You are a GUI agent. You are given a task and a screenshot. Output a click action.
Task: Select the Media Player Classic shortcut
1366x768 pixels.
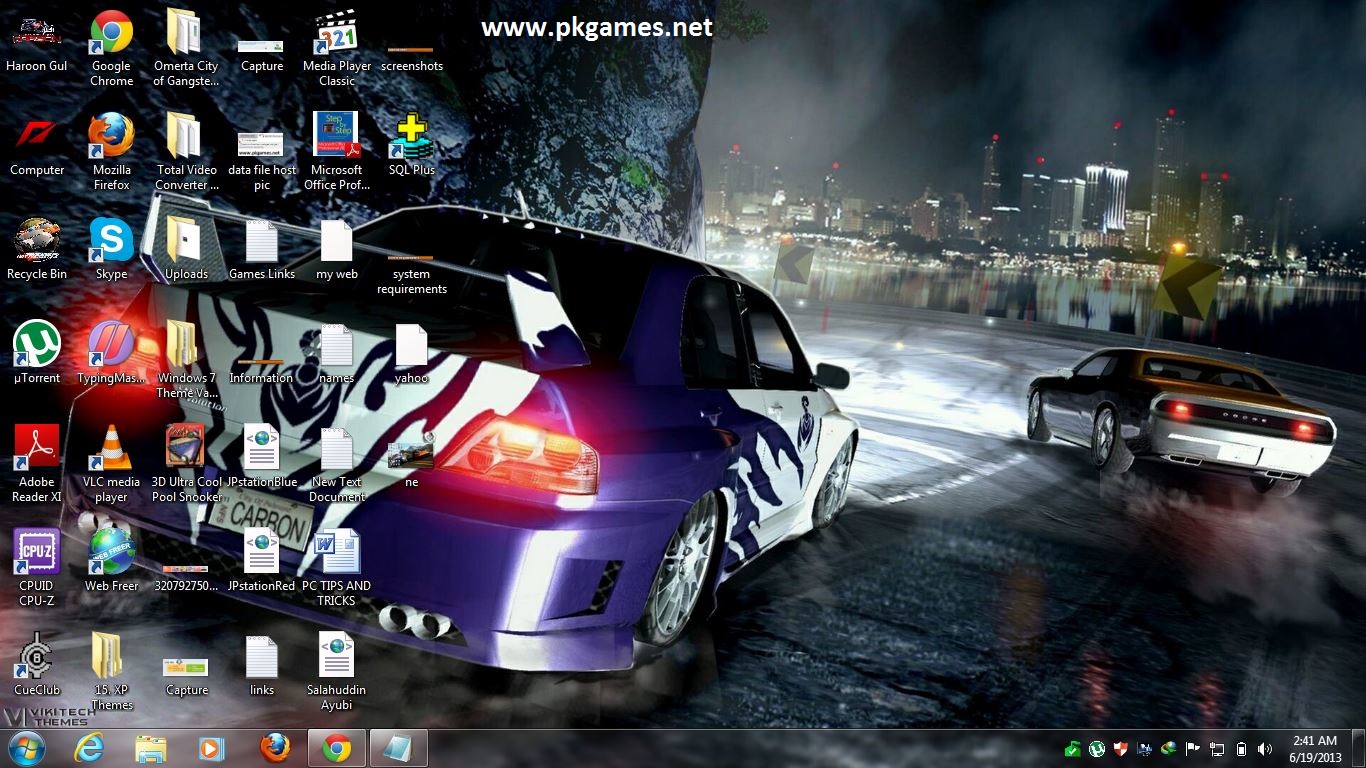[x=337, y=47]
